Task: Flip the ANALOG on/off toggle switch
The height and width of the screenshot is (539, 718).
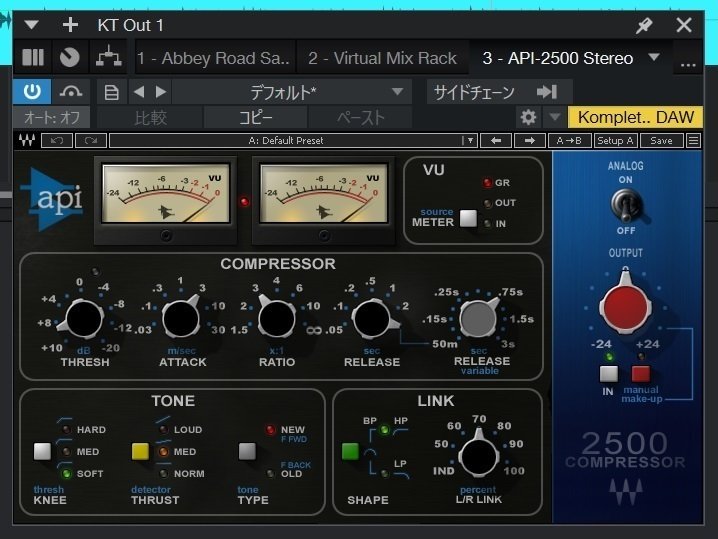Action: pyautogui.click(x=627, y=206)
